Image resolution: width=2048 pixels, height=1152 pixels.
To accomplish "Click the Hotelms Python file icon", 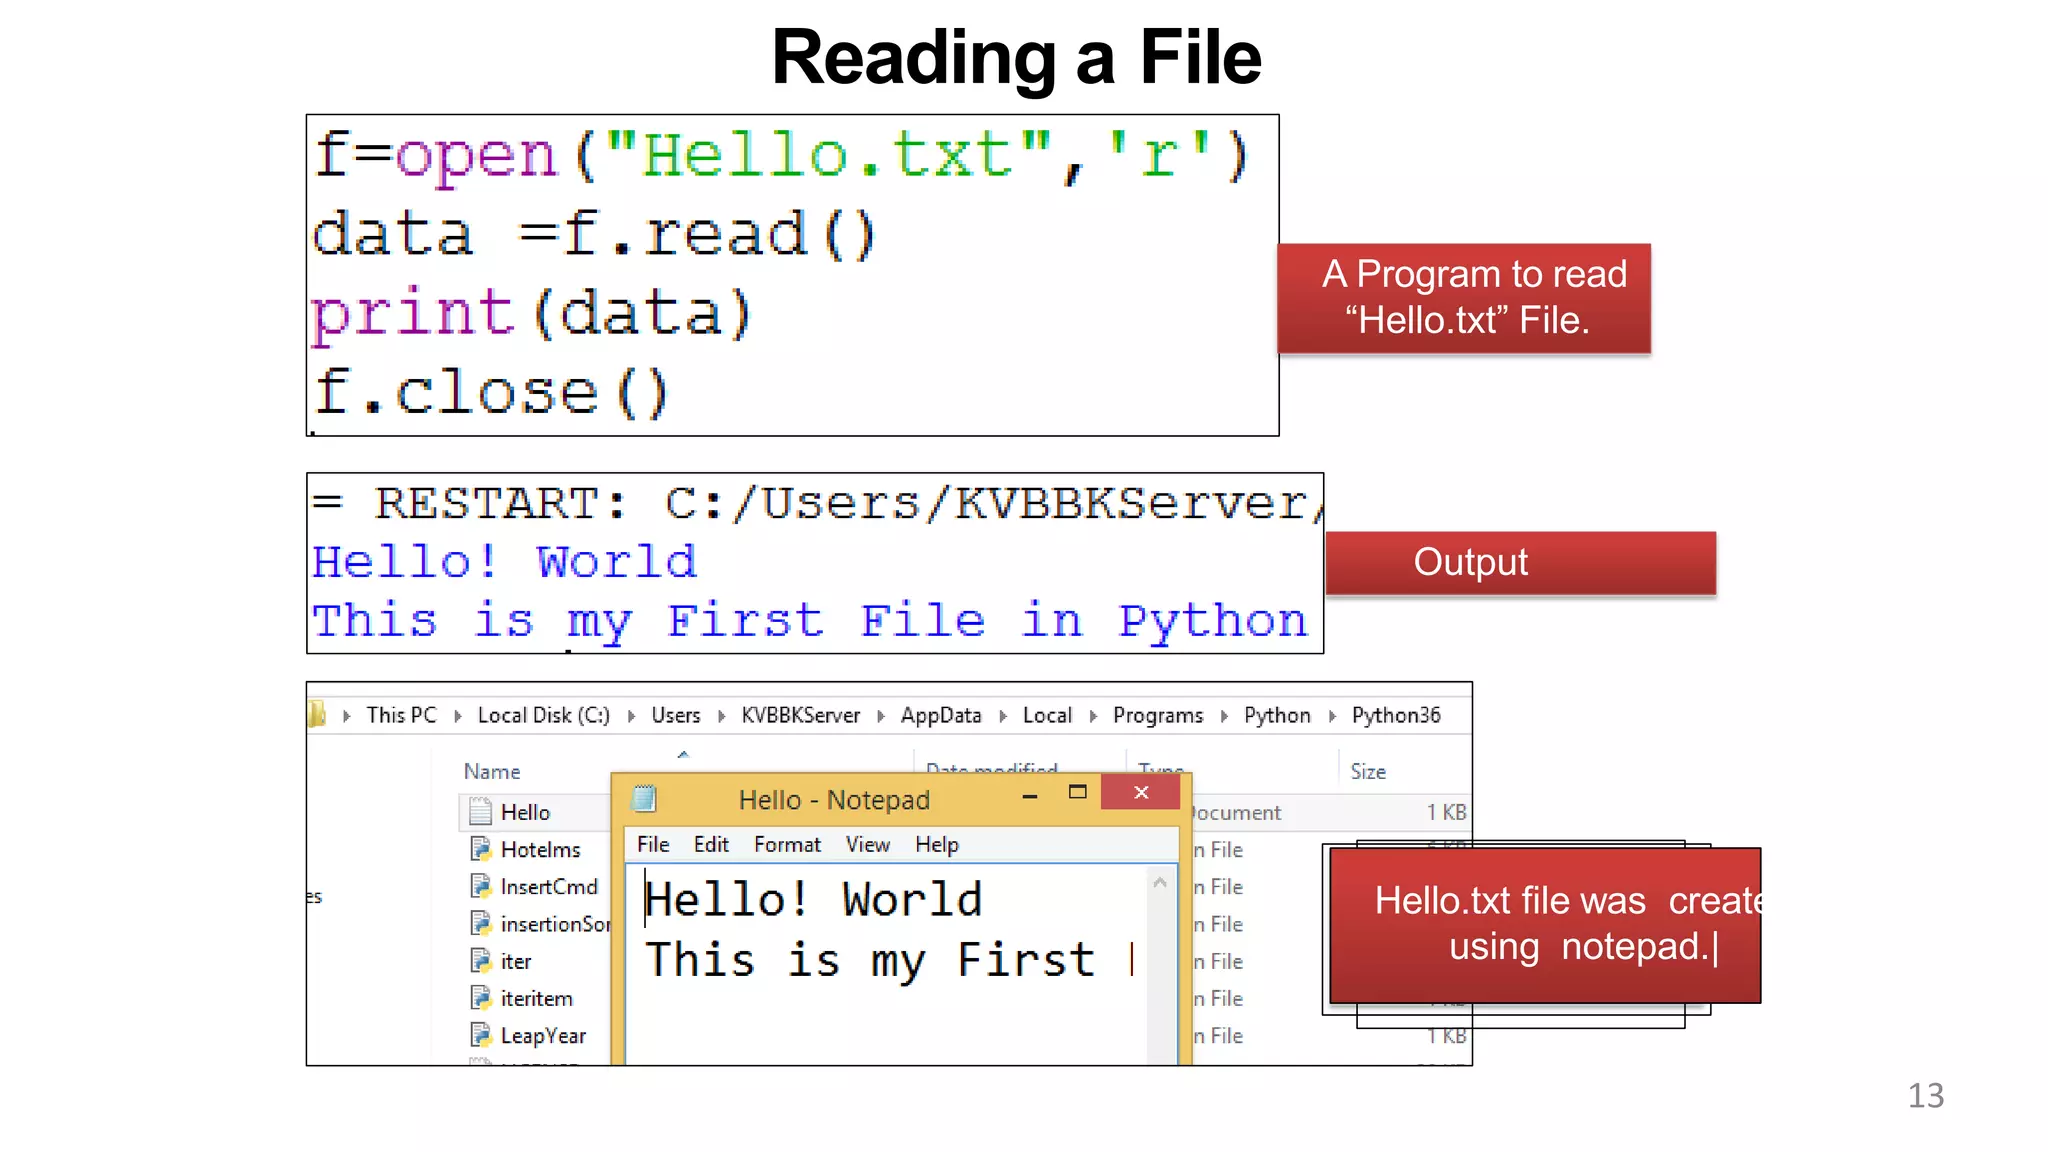I will tap(481, 849).
